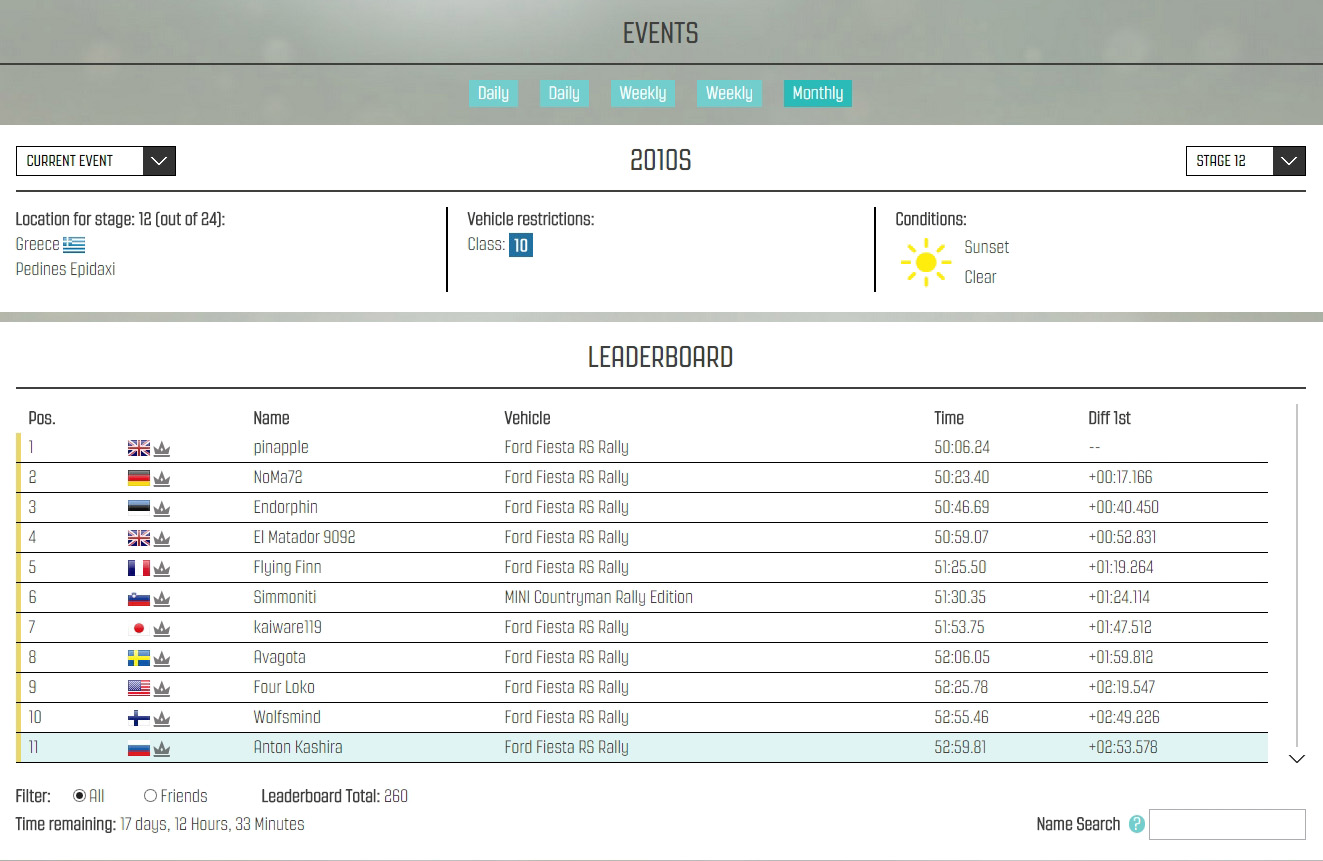Image resolution: width=1323 pixels, height=861 pixels.
Task: Select the All filter radio button
Action: click(80, 796)
